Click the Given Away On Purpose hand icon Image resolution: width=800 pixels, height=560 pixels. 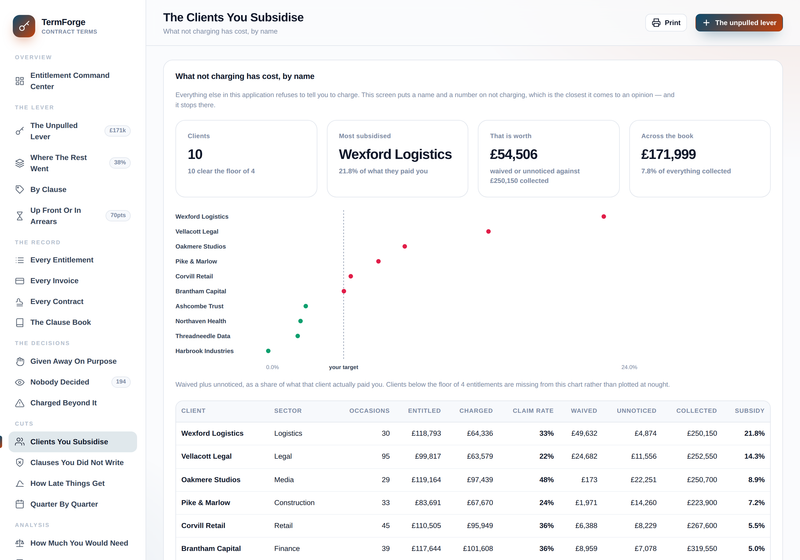19,361
